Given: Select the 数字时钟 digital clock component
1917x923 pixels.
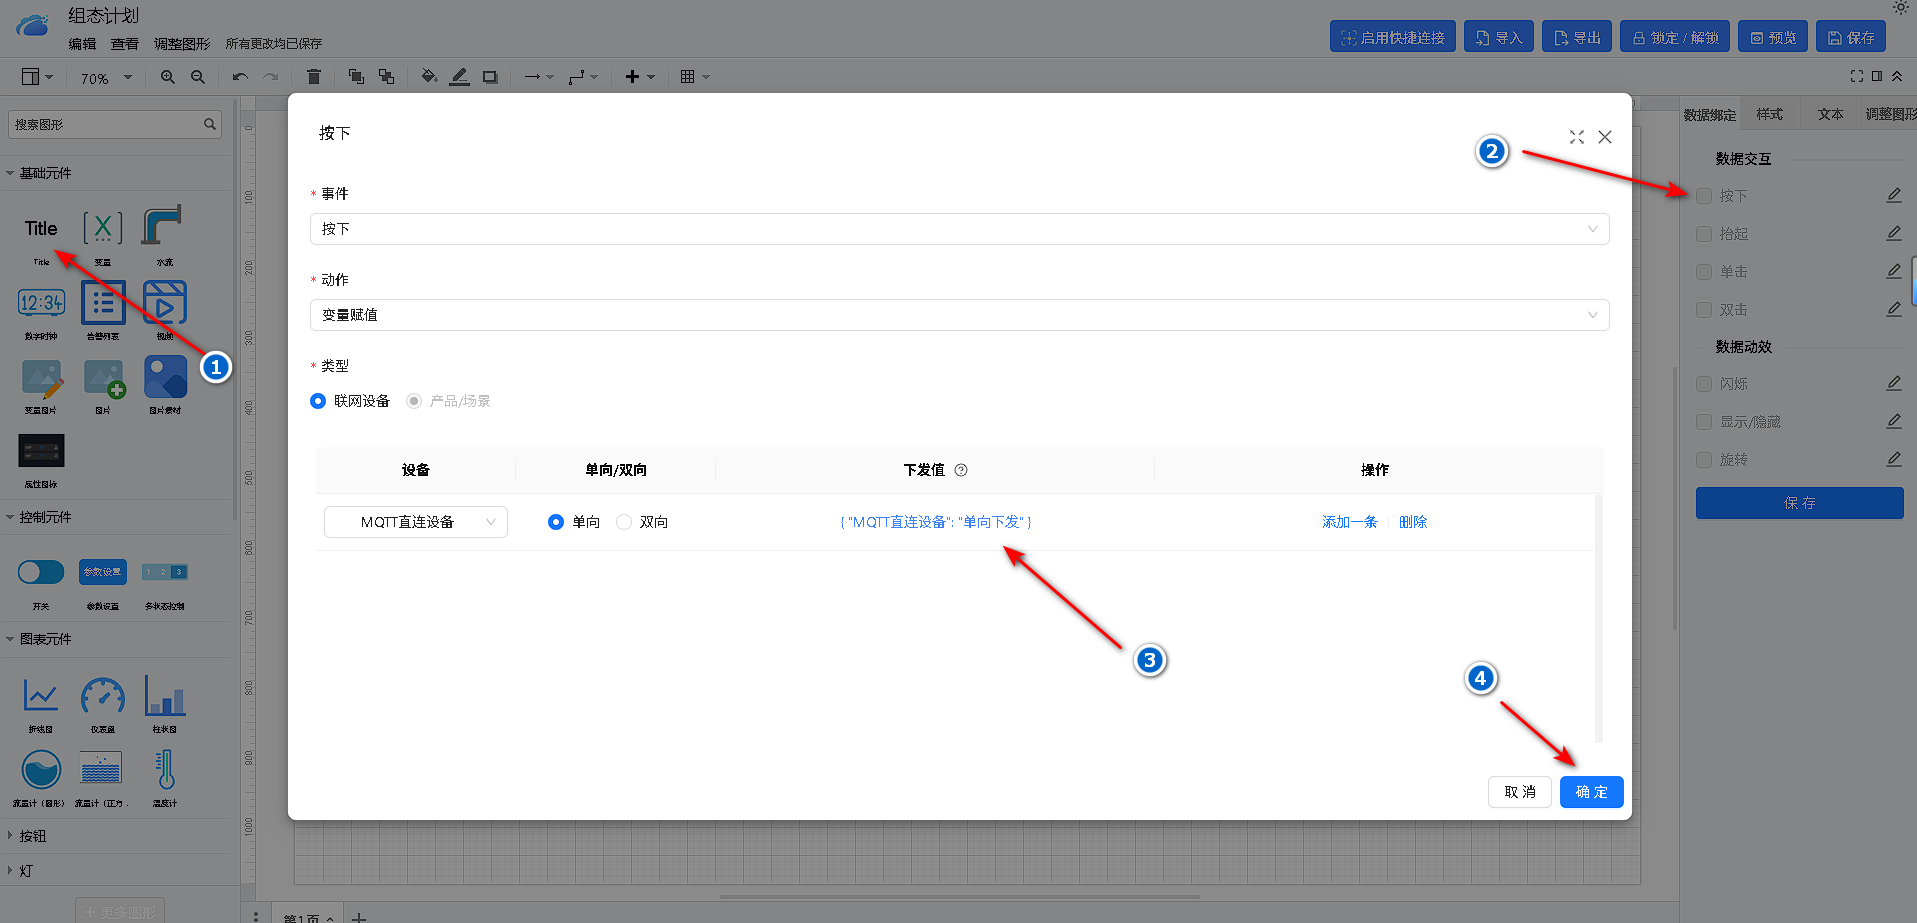Looking at the screenshot, I should [41, 303].
